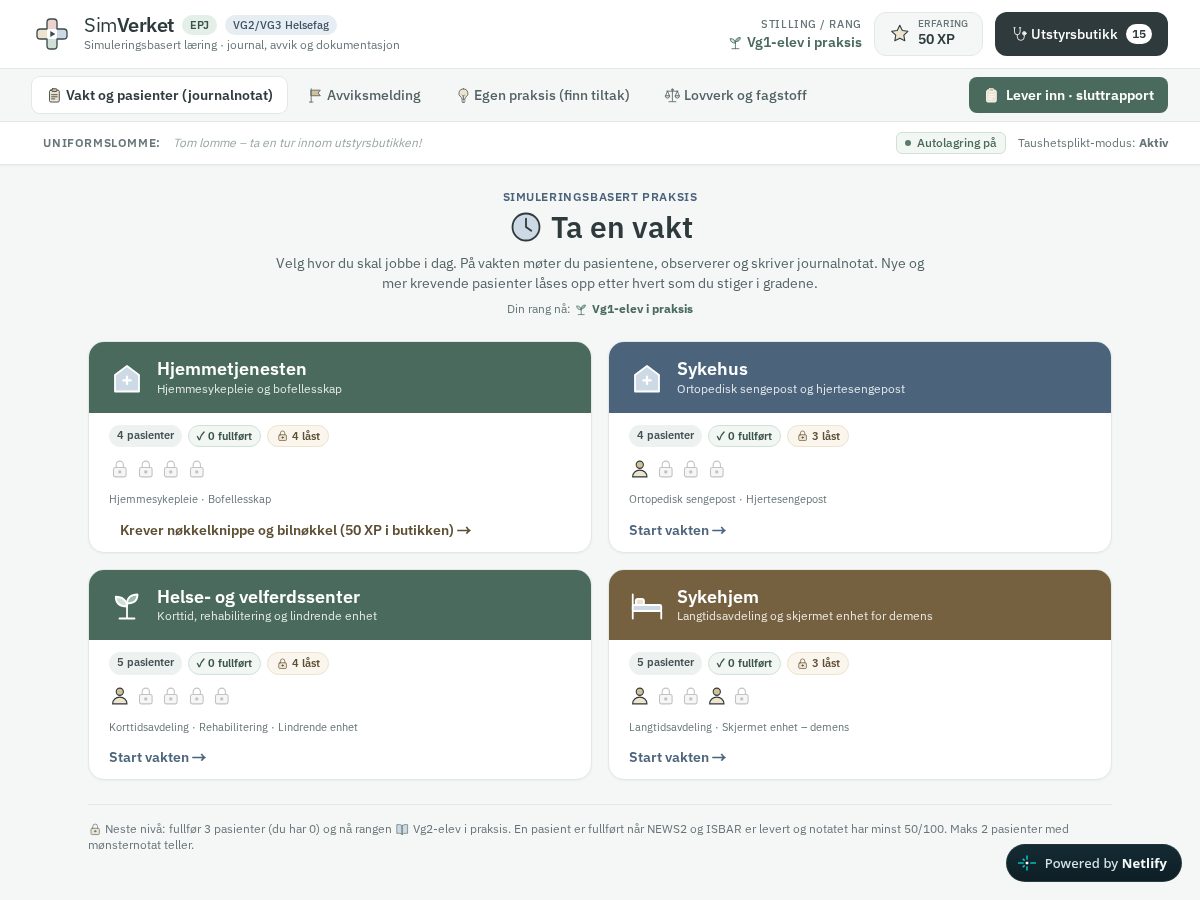Click the 15 counter on Utstyrsbutikk
The image size is (1200, 900).
(x=1139, y=34)
